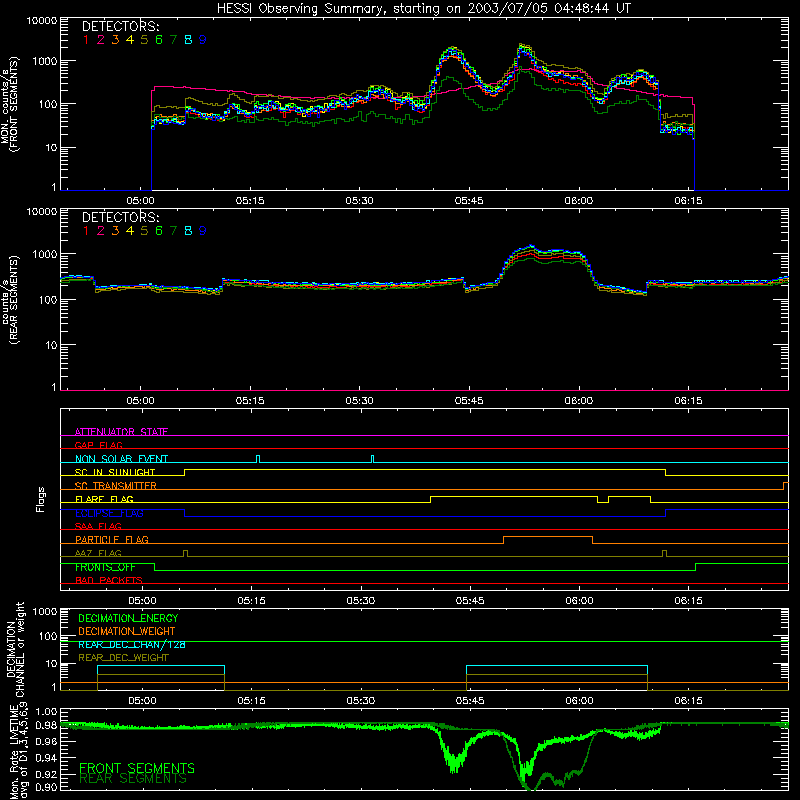Click the REAR SEGMENTS livetime legend label
Viewport: 800px width, 800px height.
pos(133,779)
